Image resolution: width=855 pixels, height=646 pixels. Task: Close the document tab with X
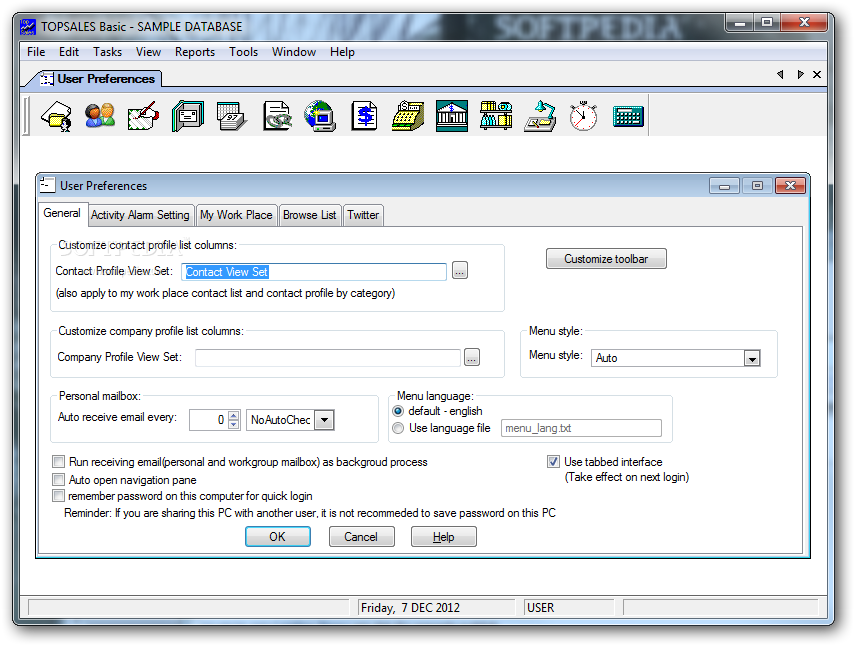pos(817,74)
